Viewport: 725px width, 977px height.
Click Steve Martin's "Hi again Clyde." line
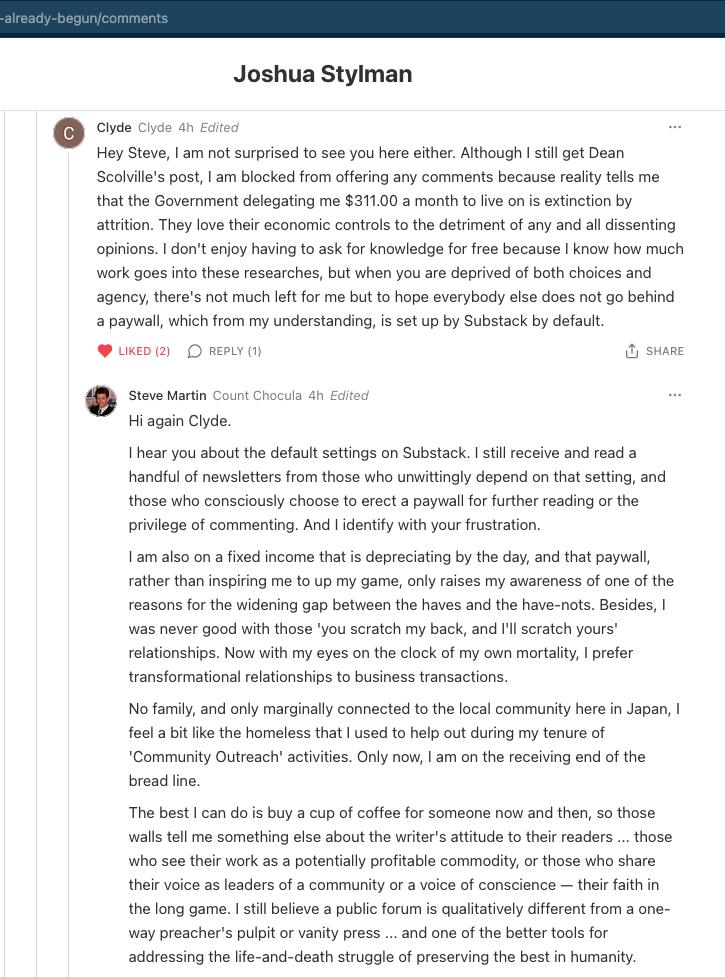(x=180, y=421)
